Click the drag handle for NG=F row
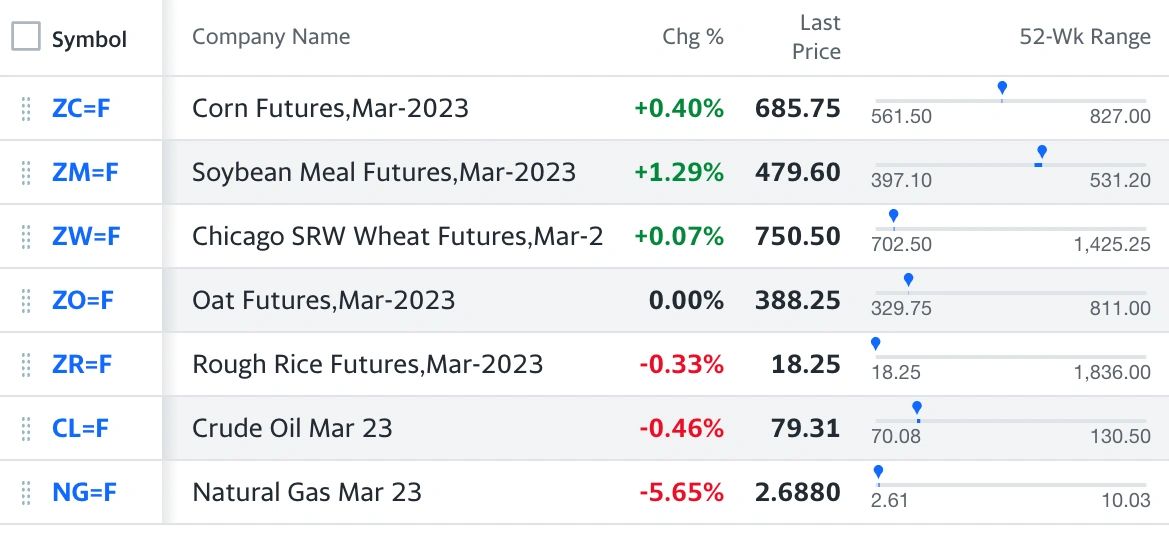The width and height of the screenshot is (1169, 536). (26, 494)
